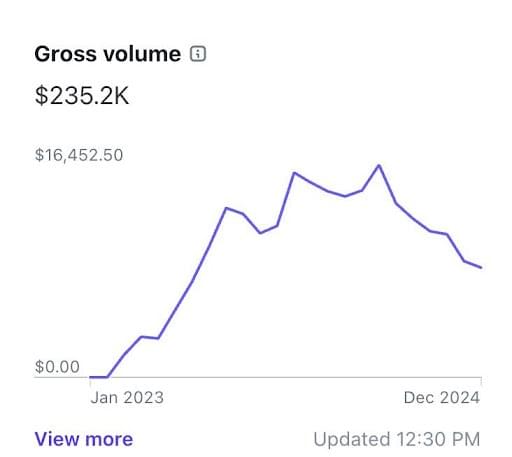Click the x-axis tick above Dec 2024

click(x=481, y=382)
